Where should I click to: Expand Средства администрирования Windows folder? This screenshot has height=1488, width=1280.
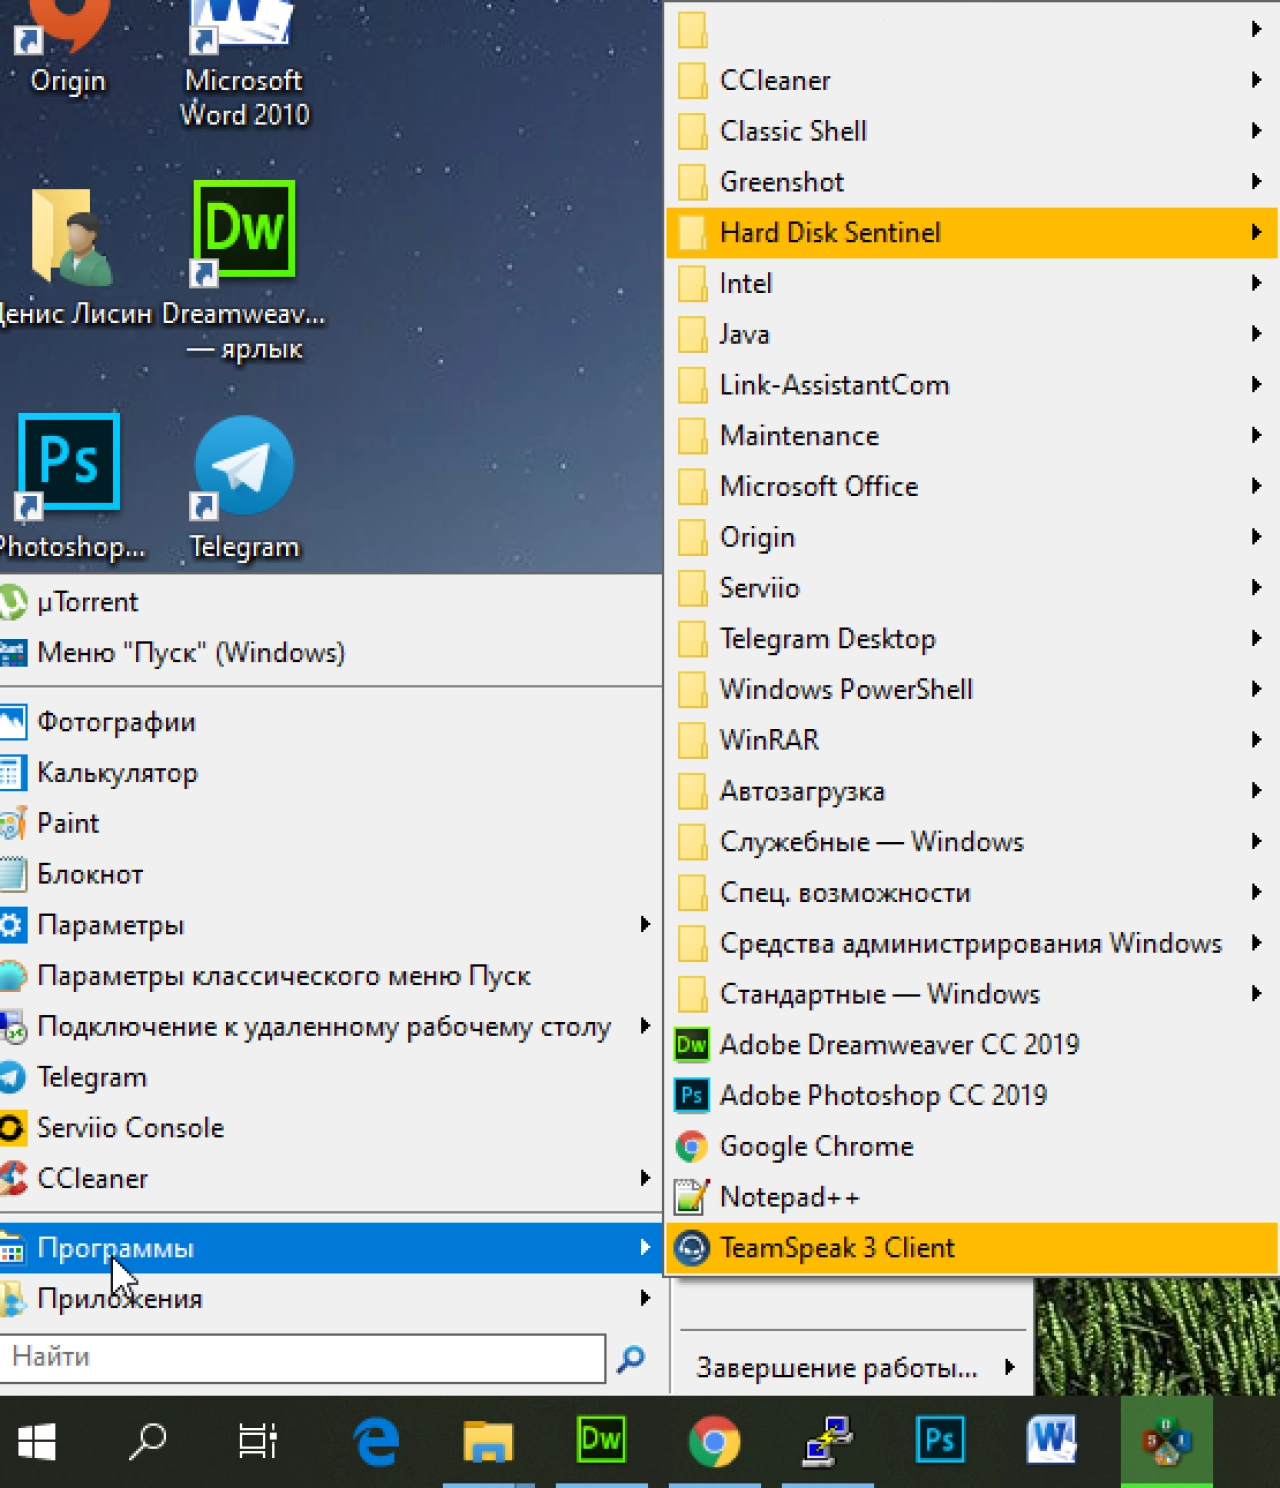pos(972,943)
